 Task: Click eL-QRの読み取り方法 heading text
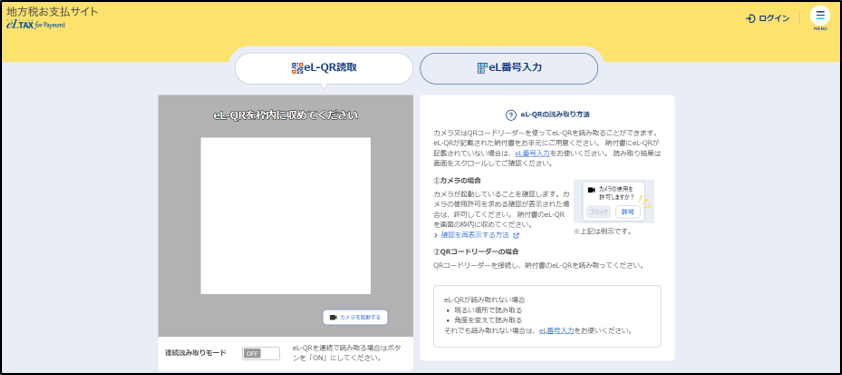[556, 115]
